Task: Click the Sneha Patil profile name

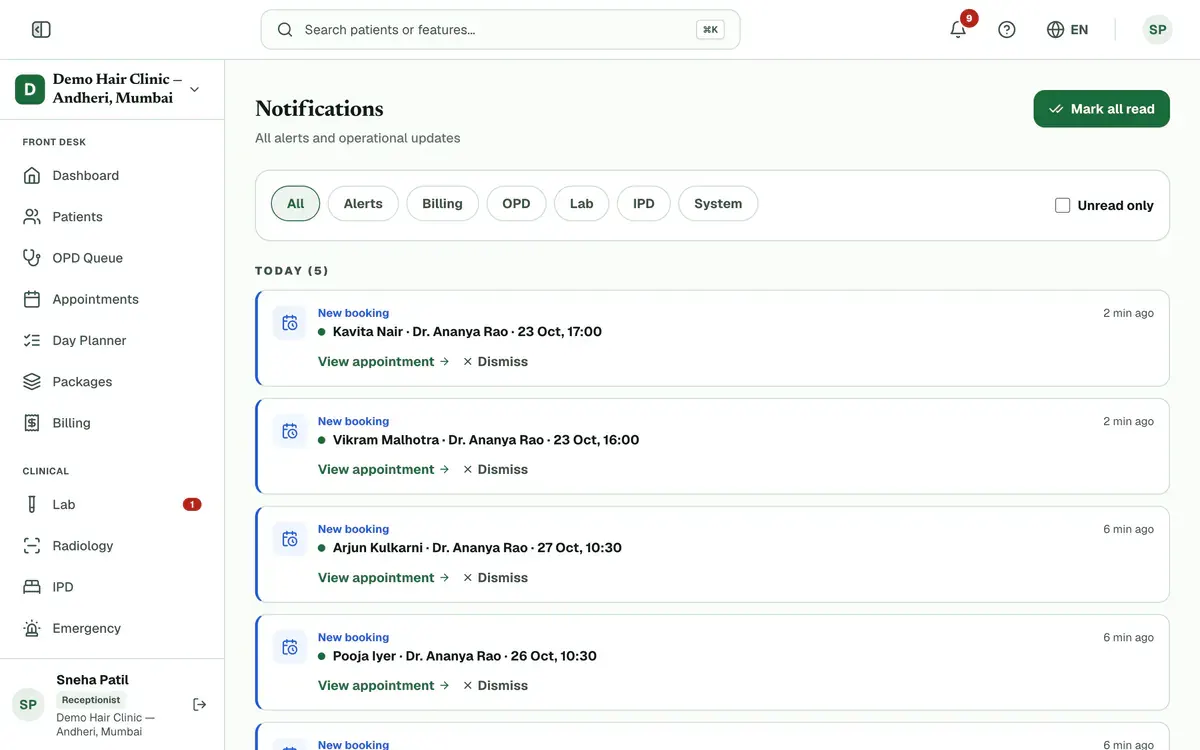Action: point(93,680)
